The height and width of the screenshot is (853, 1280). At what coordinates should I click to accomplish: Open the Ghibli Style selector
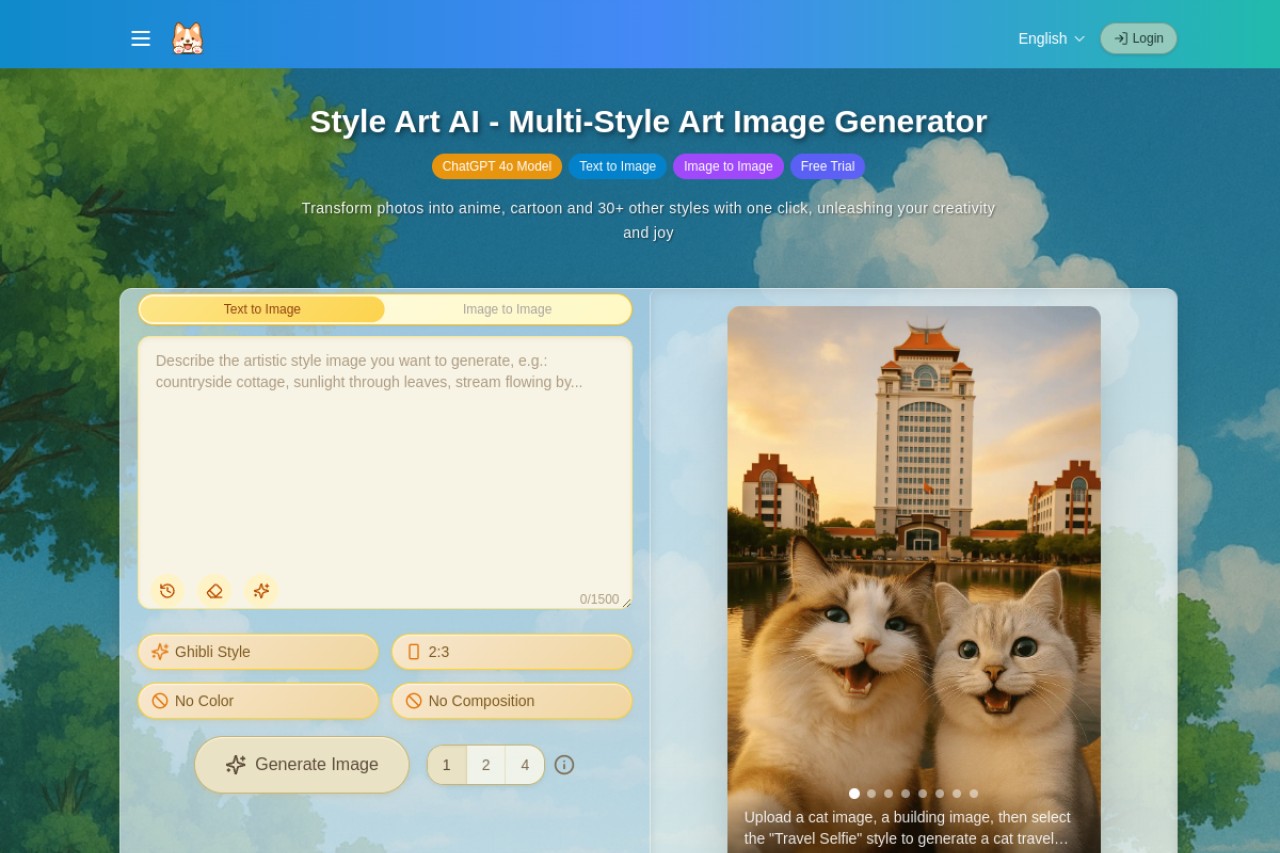coord(258,652)
